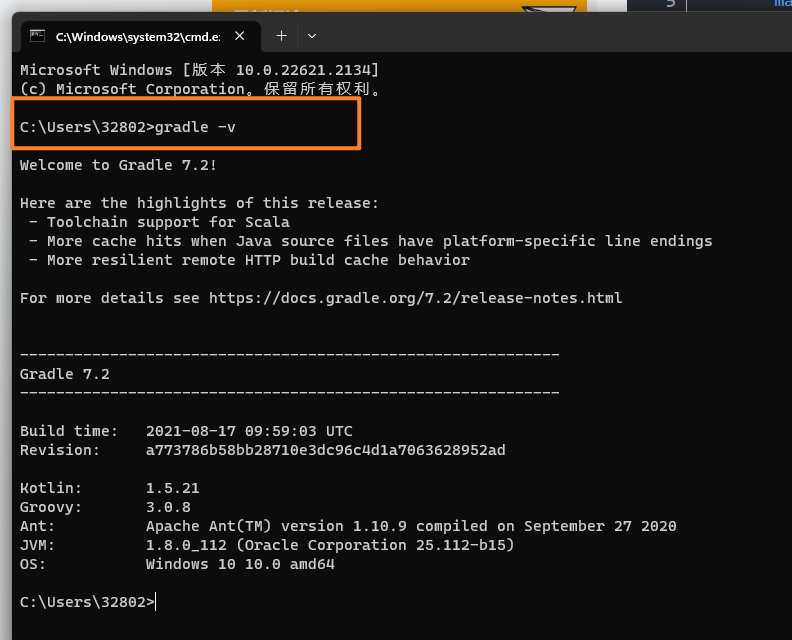Select the C:\Windows\system32\cmd.exe tab
Viewport: 792px width, 640px height.
pyautogui.click(x=135, y=36)
